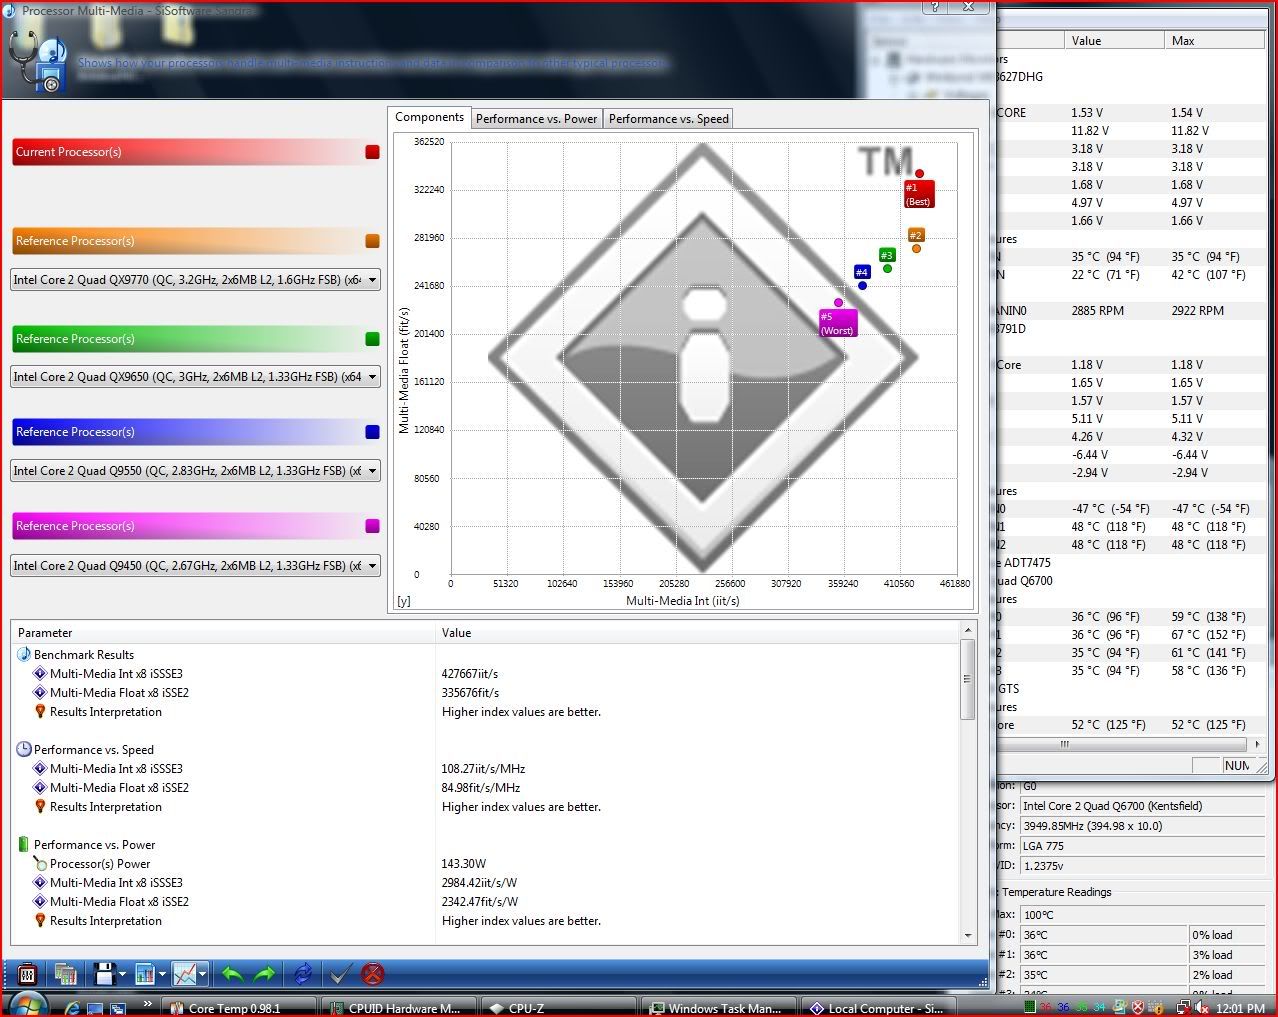Click the #5 (Worst) marker on chart
Image resolution: width=1278 pixels, height=1017 pixels.
(837, 323)
